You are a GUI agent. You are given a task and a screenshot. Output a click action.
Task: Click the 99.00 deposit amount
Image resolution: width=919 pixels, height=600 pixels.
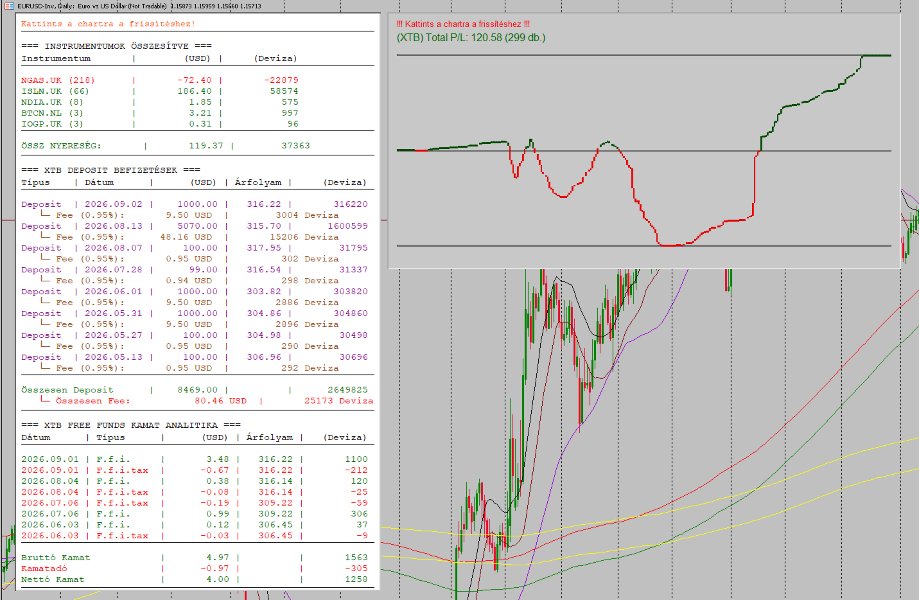[x=203, y=270]
